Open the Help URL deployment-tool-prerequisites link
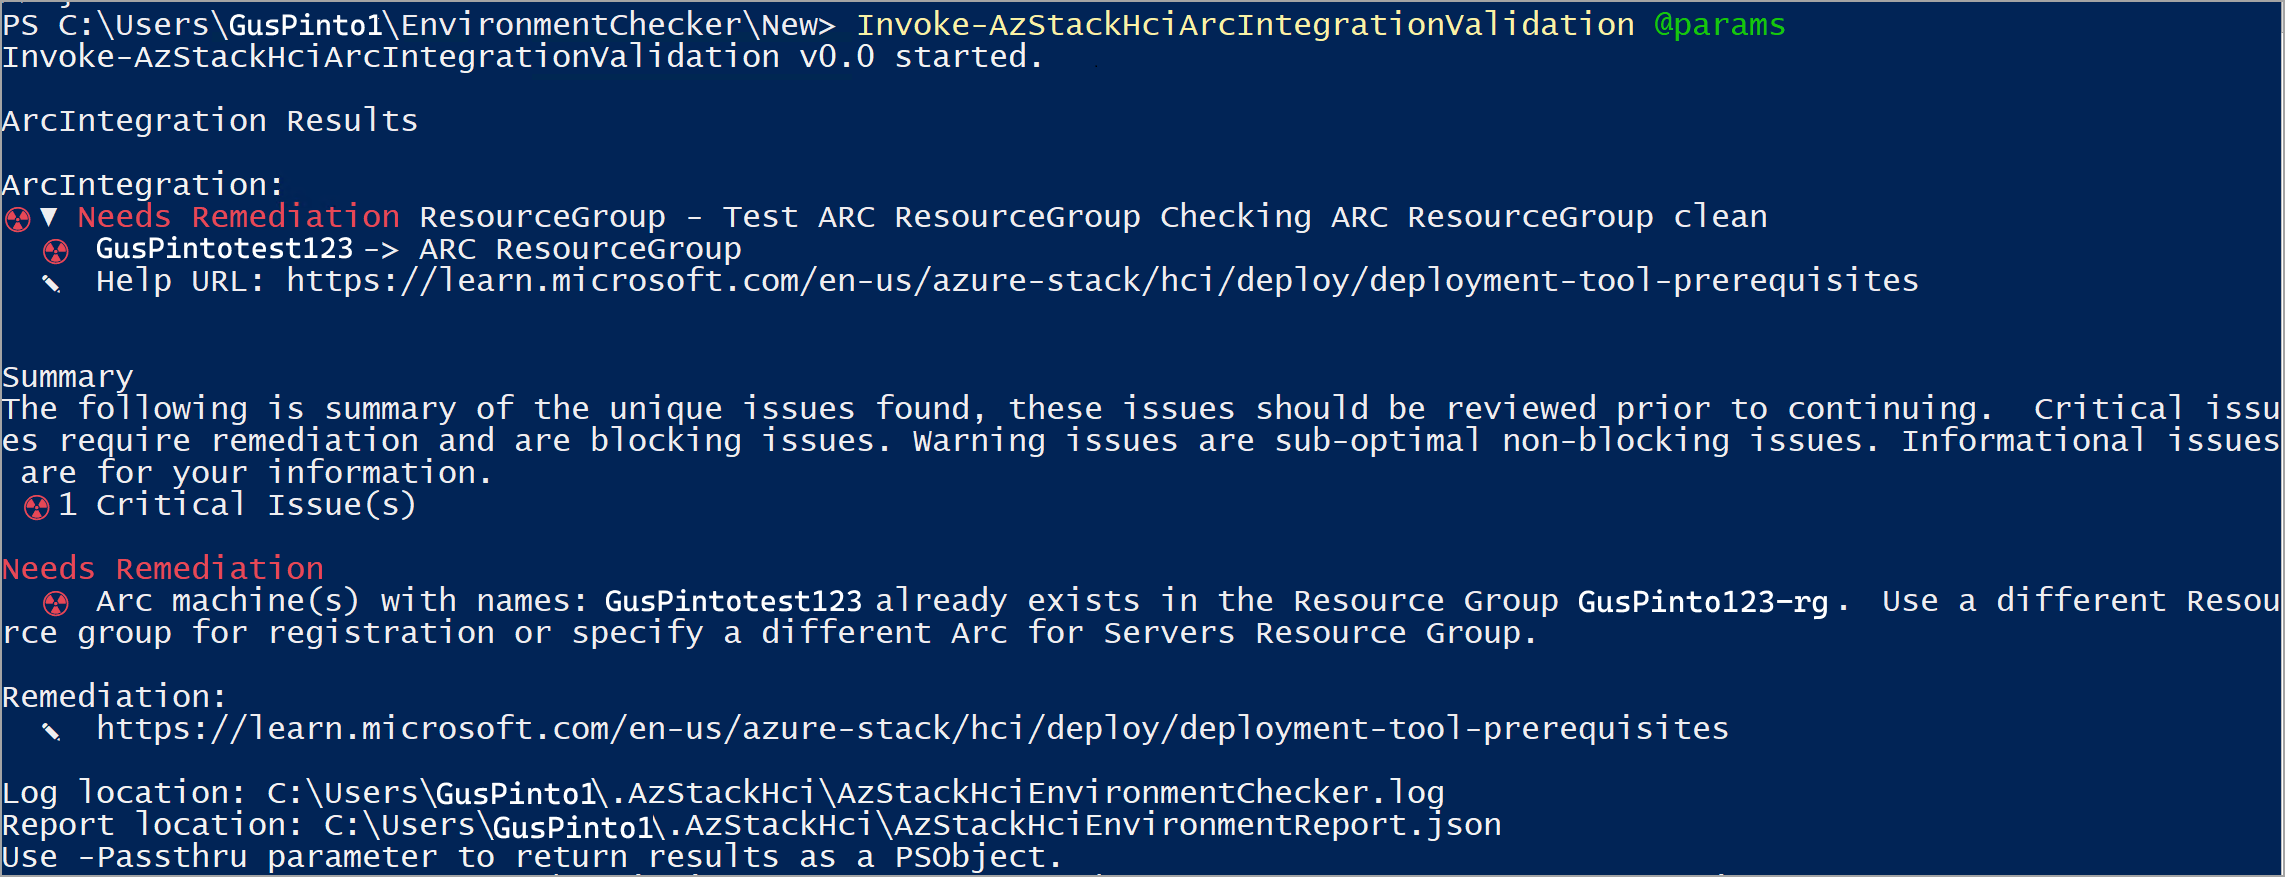The image size is (2285, 877). click(1102, 280)
